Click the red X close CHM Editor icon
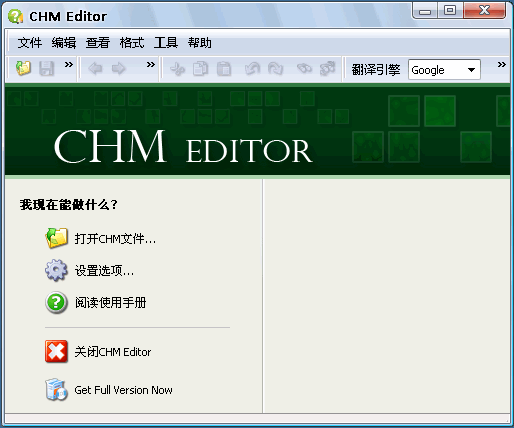 56,351
